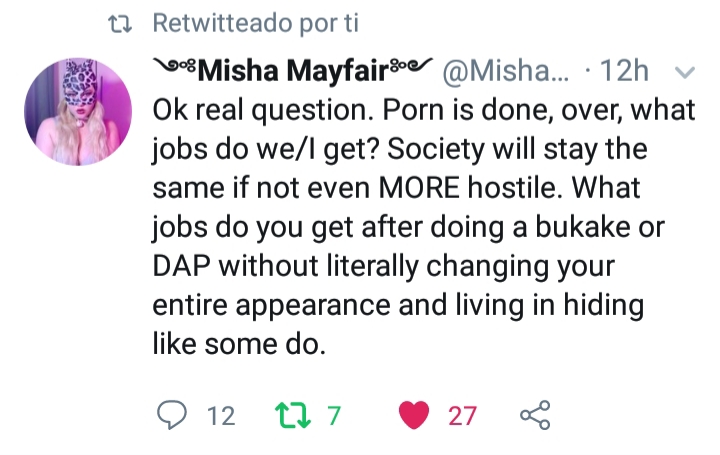This screenshot has width=720, height=455.
Task: Click the reply speech bubble icon
Action: (x=174, y=415)
